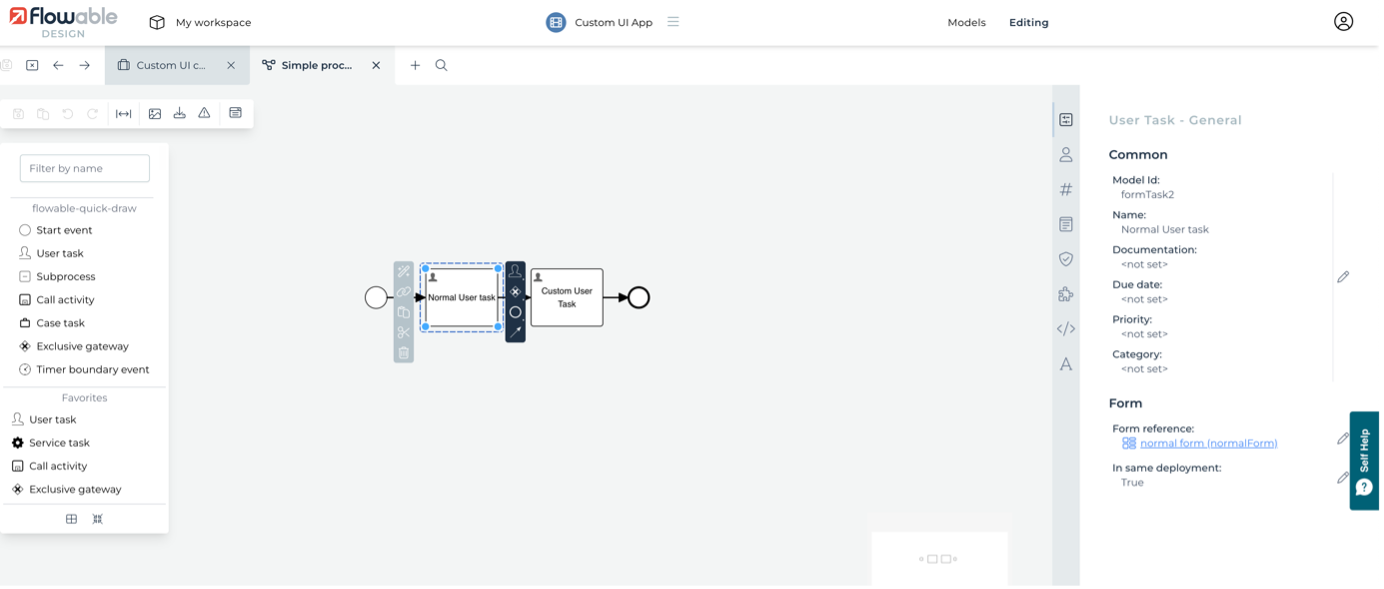1384x589 pixels.
Task: Open the My workspace selector
Action: pyautogui.click(x=201, y=22)
